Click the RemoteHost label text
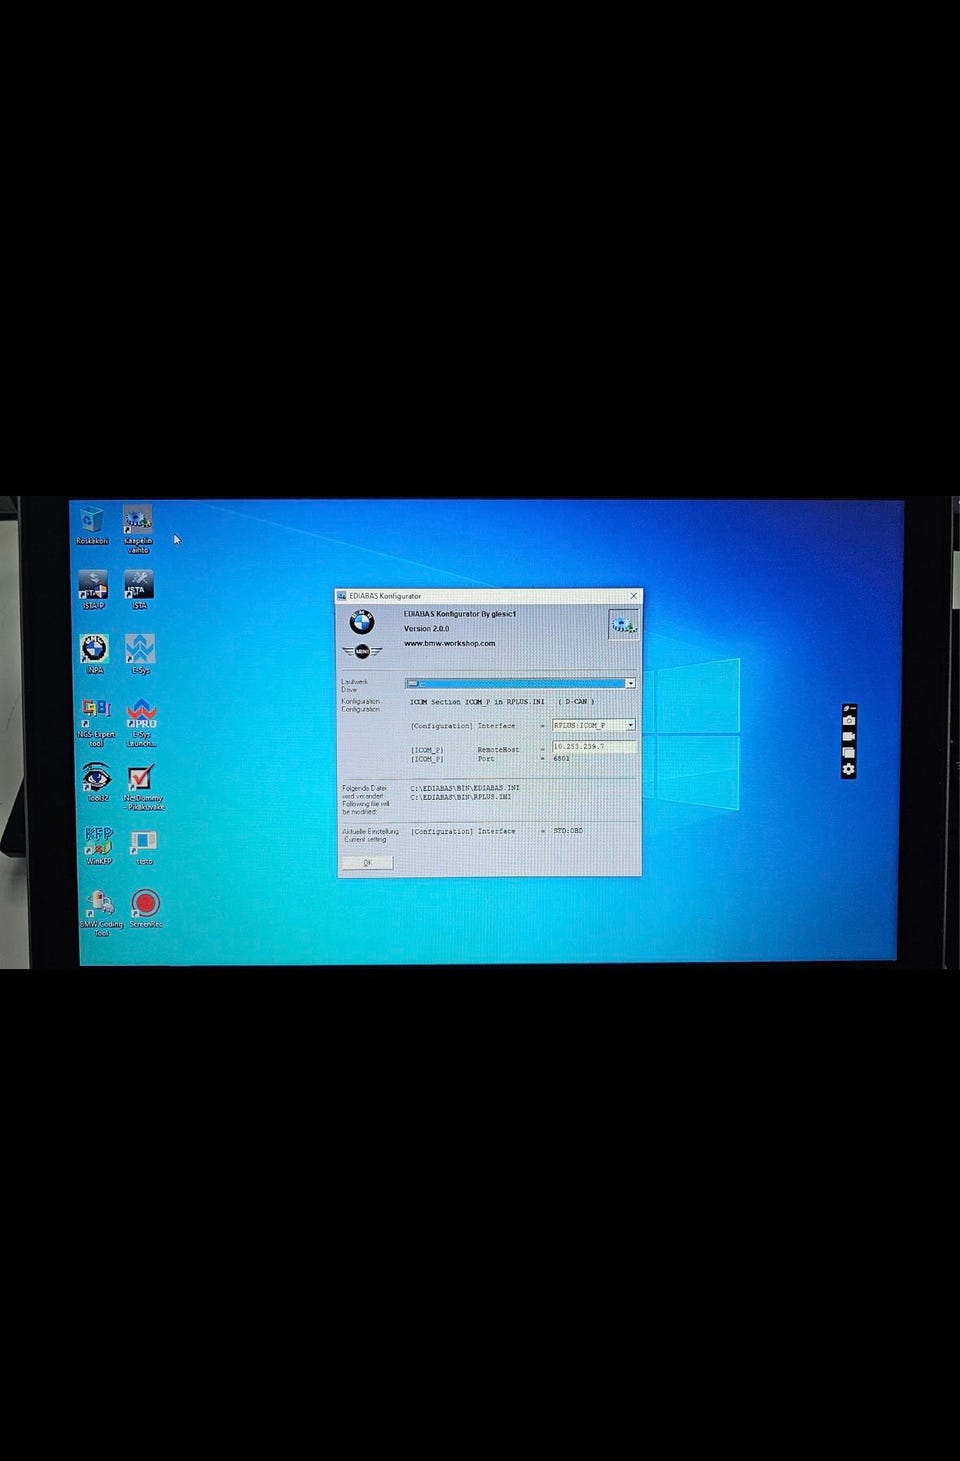 click(498, 749)
